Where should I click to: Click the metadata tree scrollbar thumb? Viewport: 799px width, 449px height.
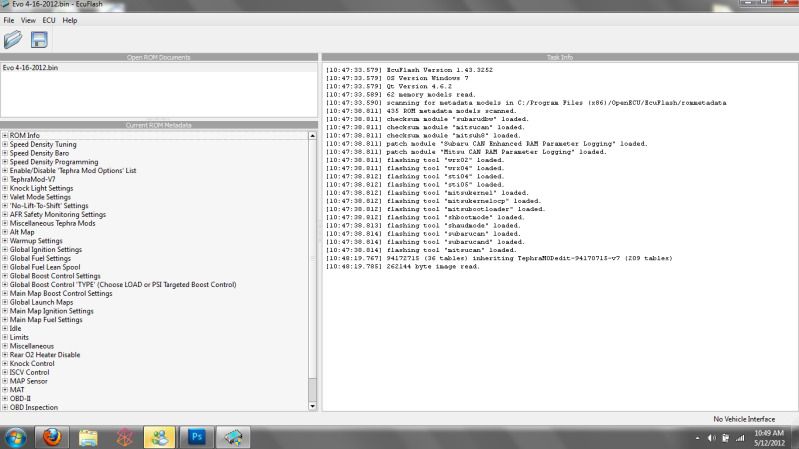click(x=312, y=259)
